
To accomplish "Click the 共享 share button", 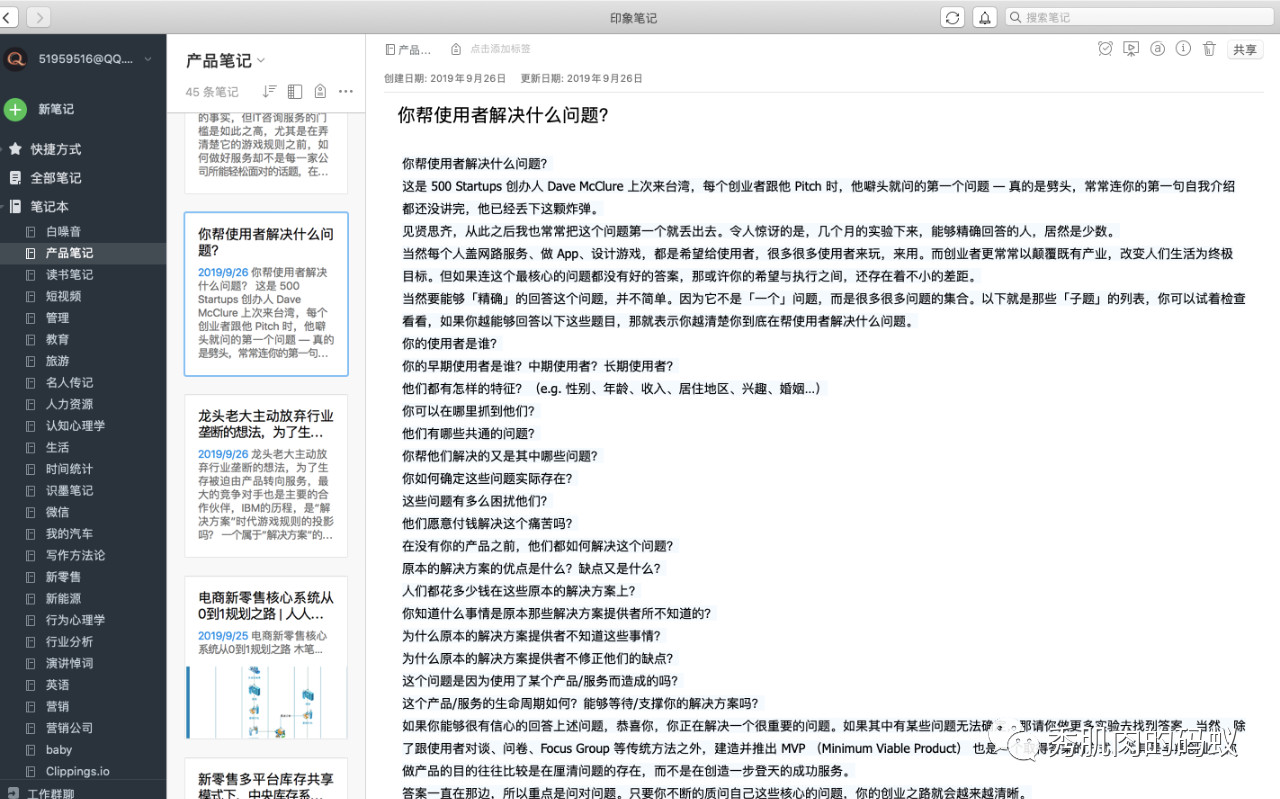I will point(1245,50).
